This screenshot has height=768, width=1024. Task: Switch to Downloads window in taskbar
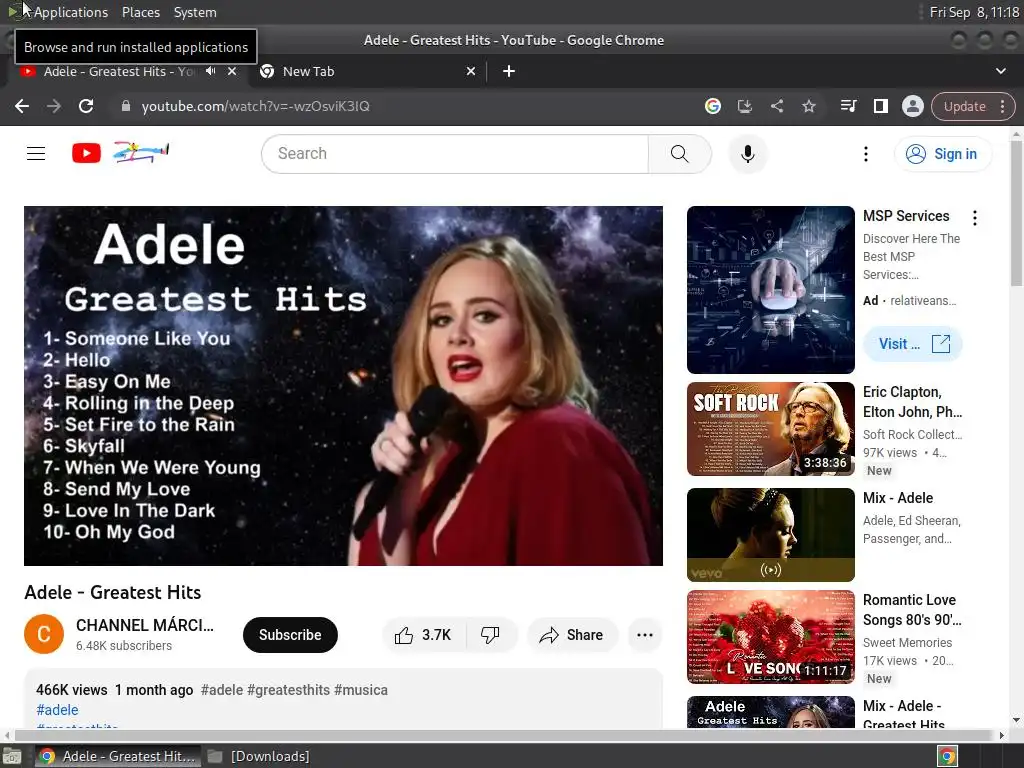click(x=259, y=756)
